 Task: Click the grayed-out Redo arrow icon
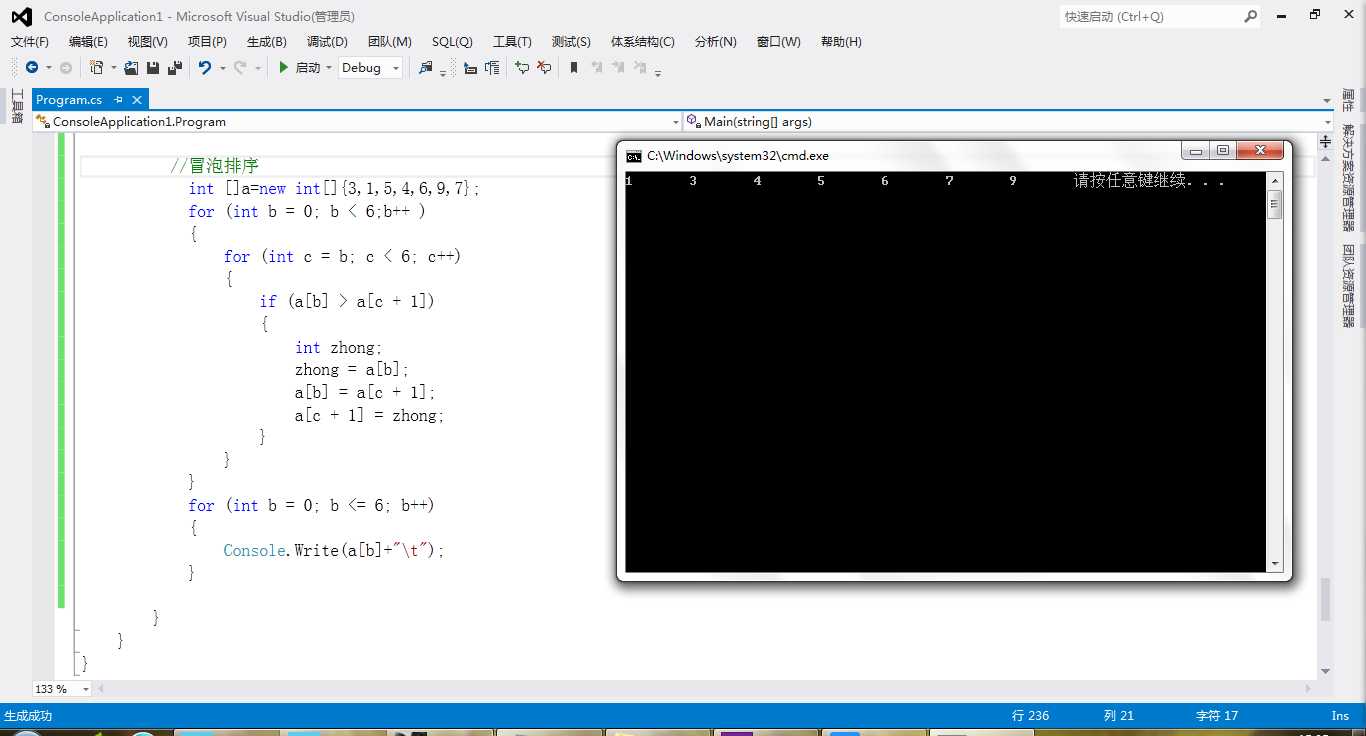tap(240, 68)
